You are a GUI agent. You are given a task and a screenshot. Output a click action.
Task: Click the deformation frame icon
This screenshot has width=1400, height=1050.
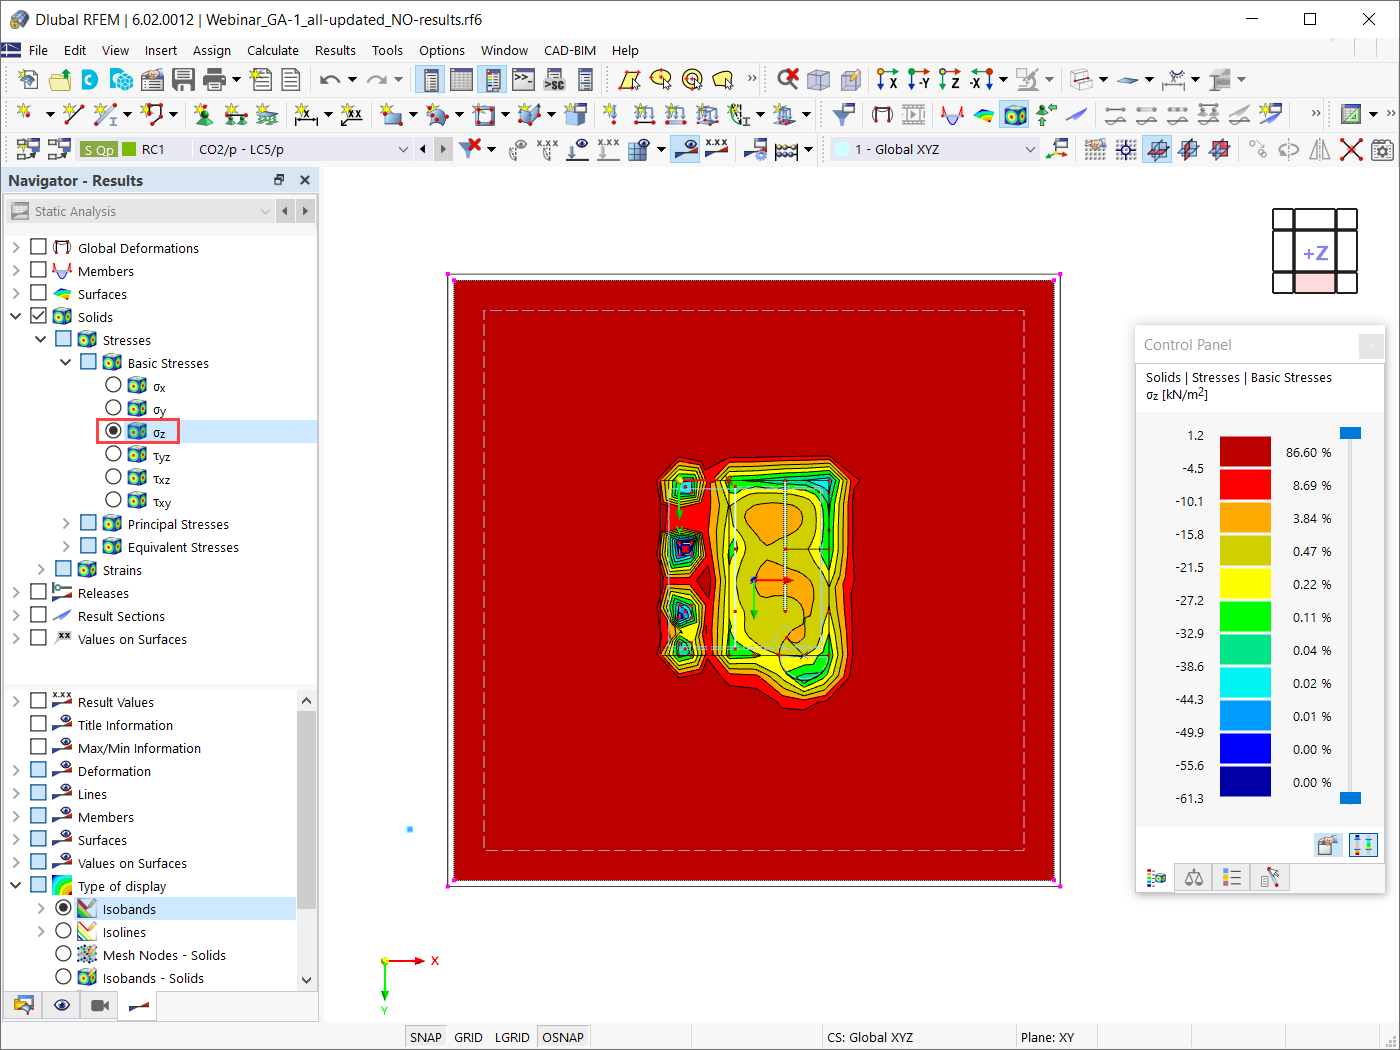[882, 114]
